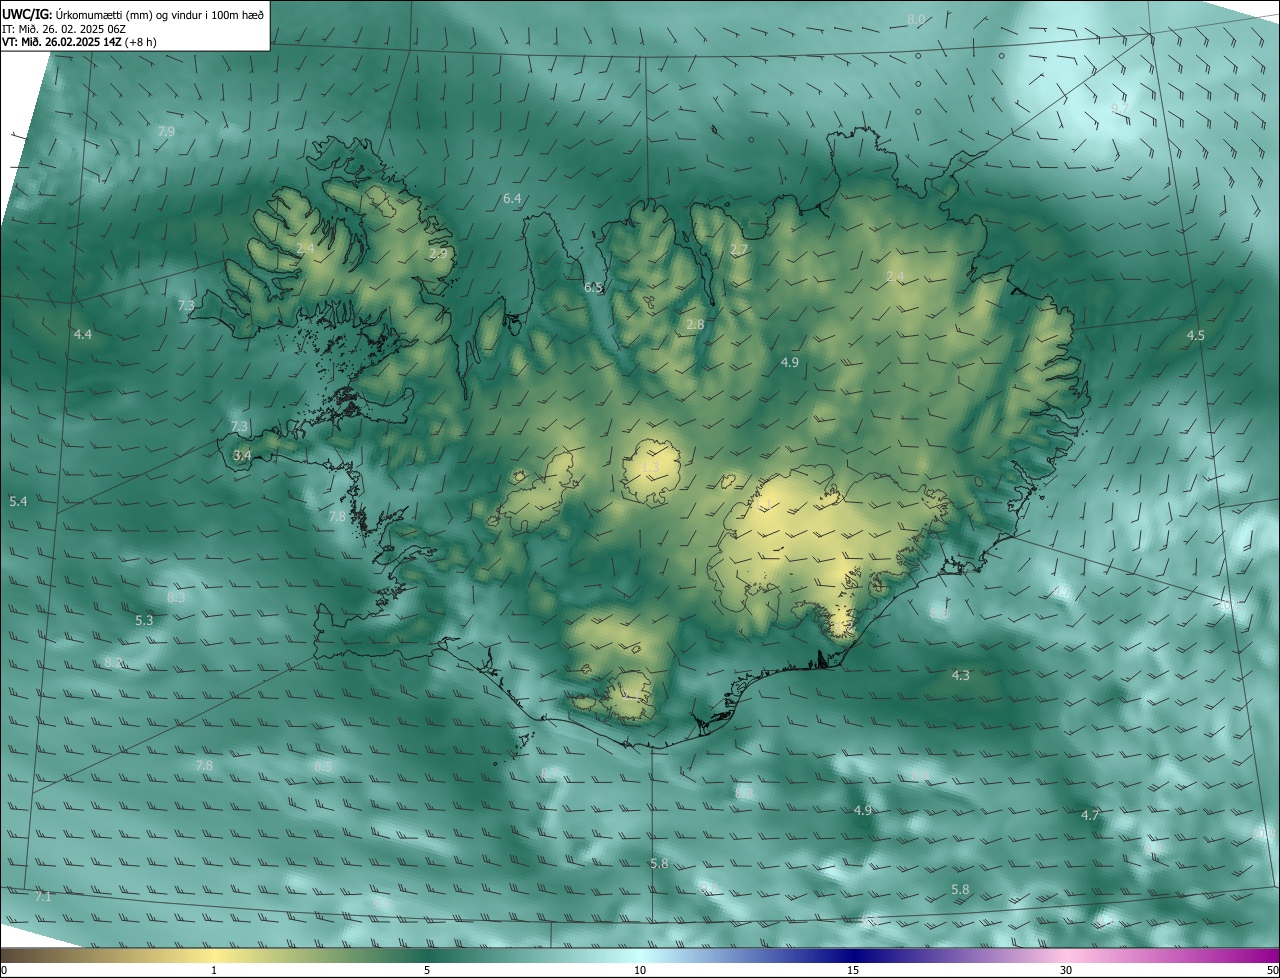Click the 4.3 value off the southeast coast
Image resolution: width=1280 pixels, height=978 pixels.
coord(960,676)
